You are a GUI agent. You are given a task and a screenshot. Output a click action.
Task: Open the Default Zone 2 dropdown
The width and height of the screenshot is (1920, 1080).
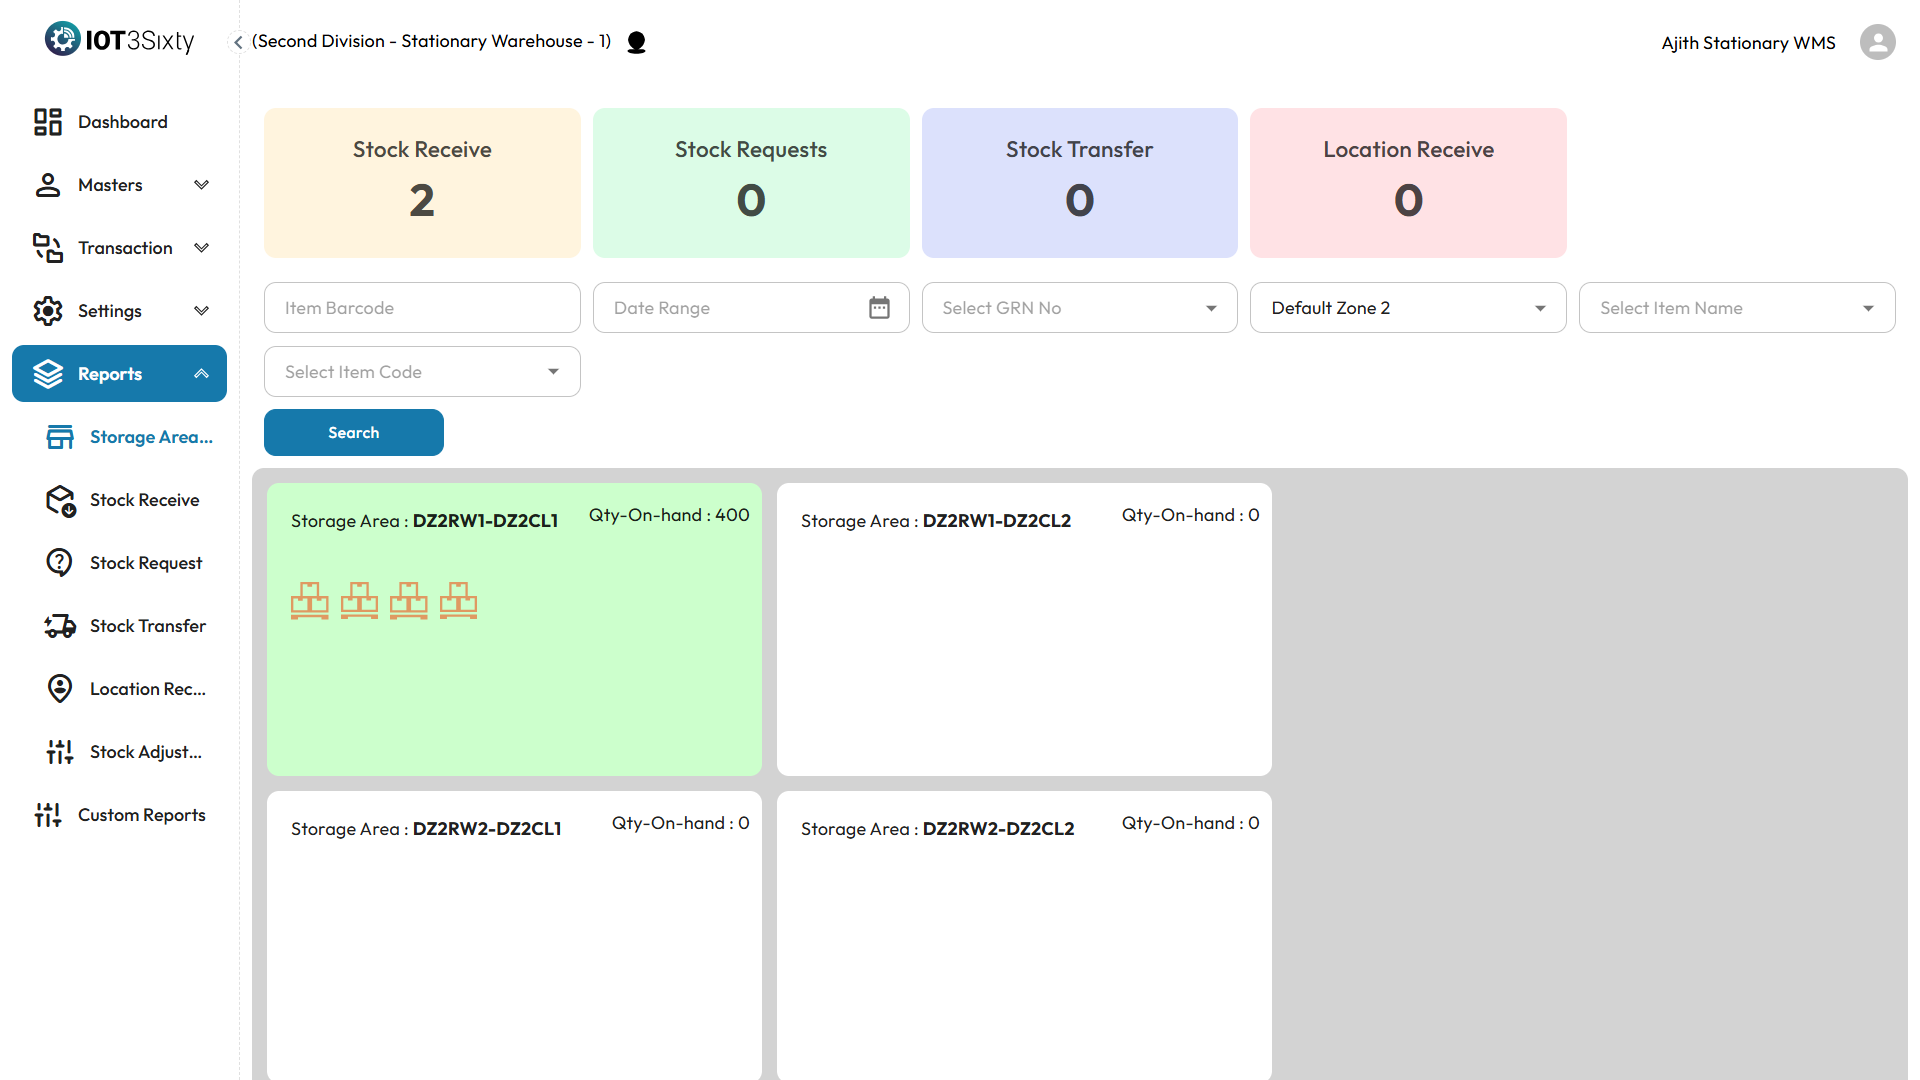pyautogui.click(x=1407, y=308)
